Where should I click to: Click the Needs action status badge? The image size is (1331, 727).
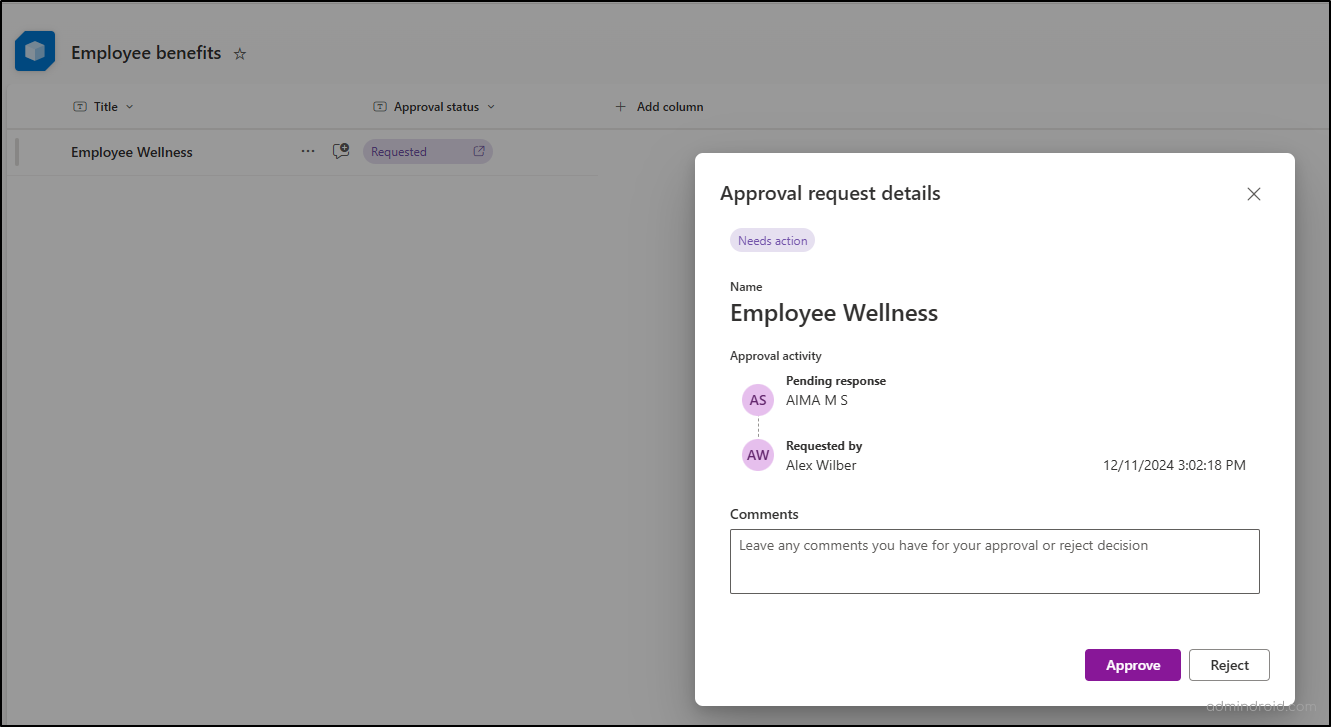tap(771, 240)
